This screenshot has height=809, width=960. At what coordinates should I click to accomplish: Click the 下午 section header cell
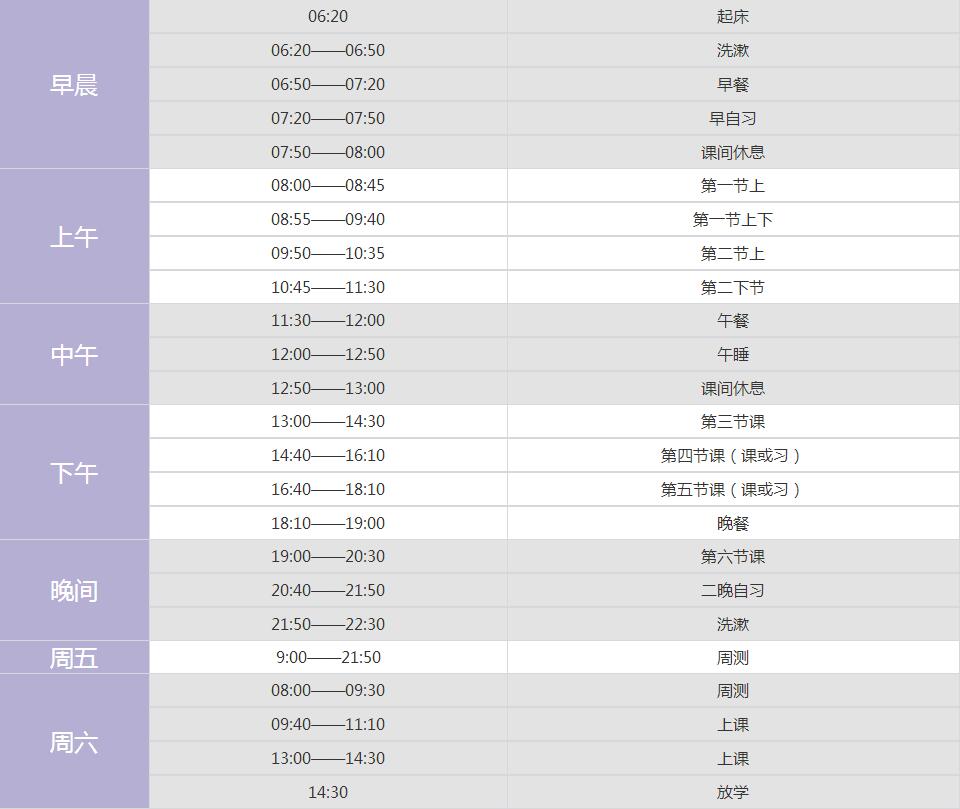(74, 472)
